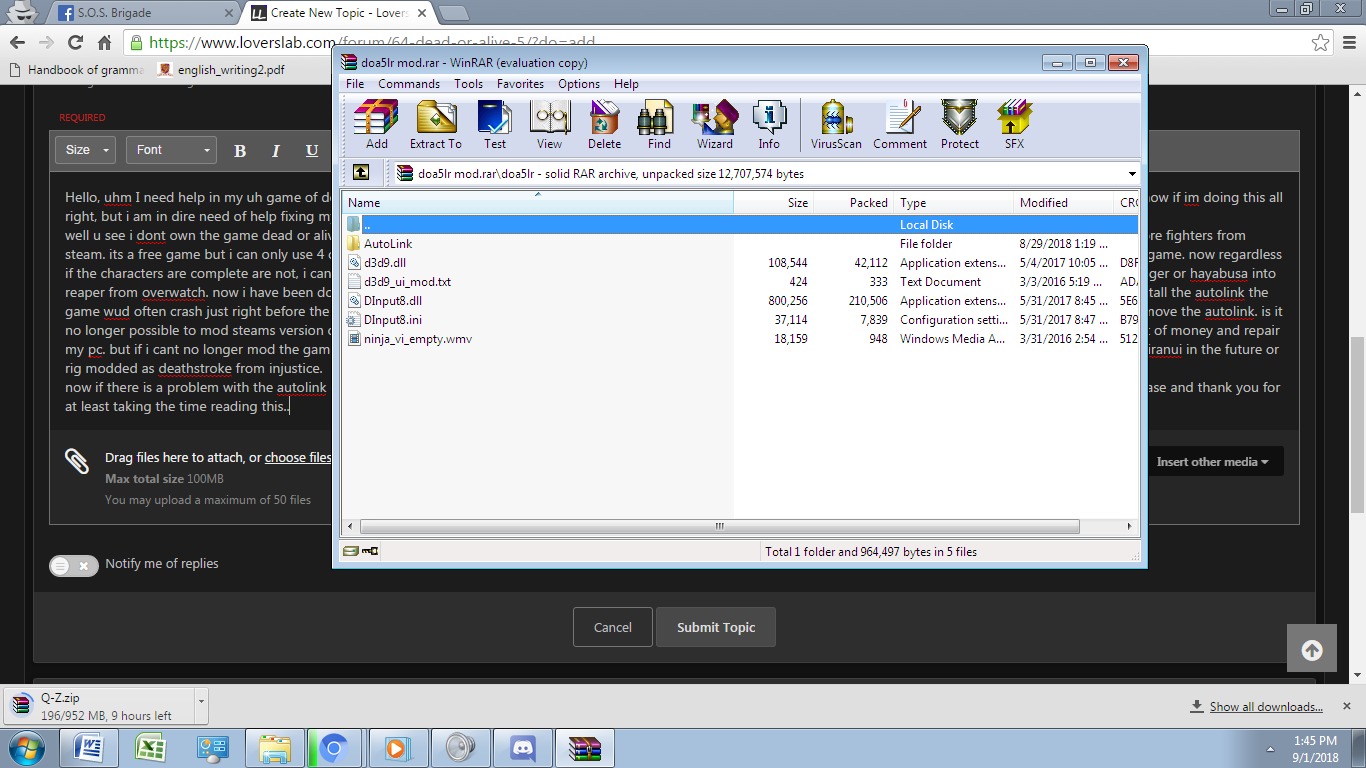1366x768 pixels.
Task: Open Insert other media dropdown
Action: (x=1213, y=462)
